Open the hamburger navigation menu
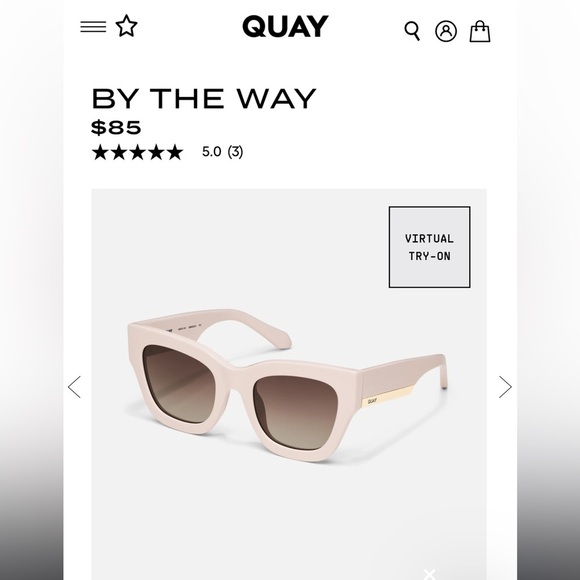Screen dimensions: 580x580 93,27
